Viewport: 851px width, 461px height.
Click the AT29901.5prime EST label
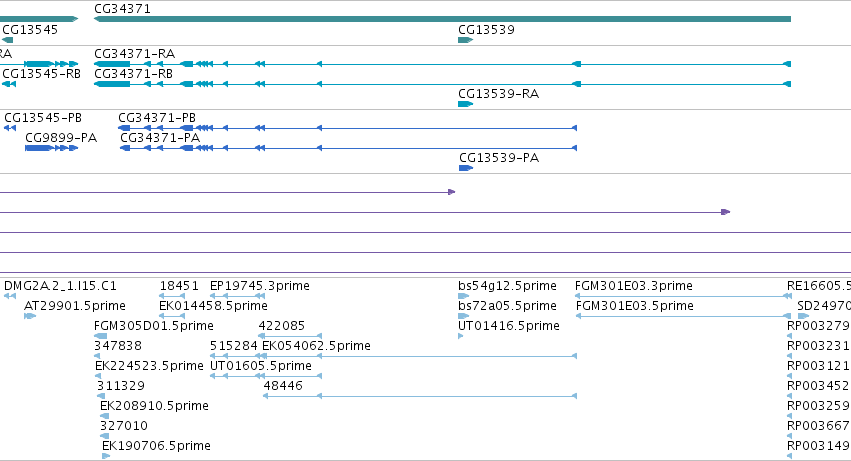pyautogui.click(x=75, y=306)
